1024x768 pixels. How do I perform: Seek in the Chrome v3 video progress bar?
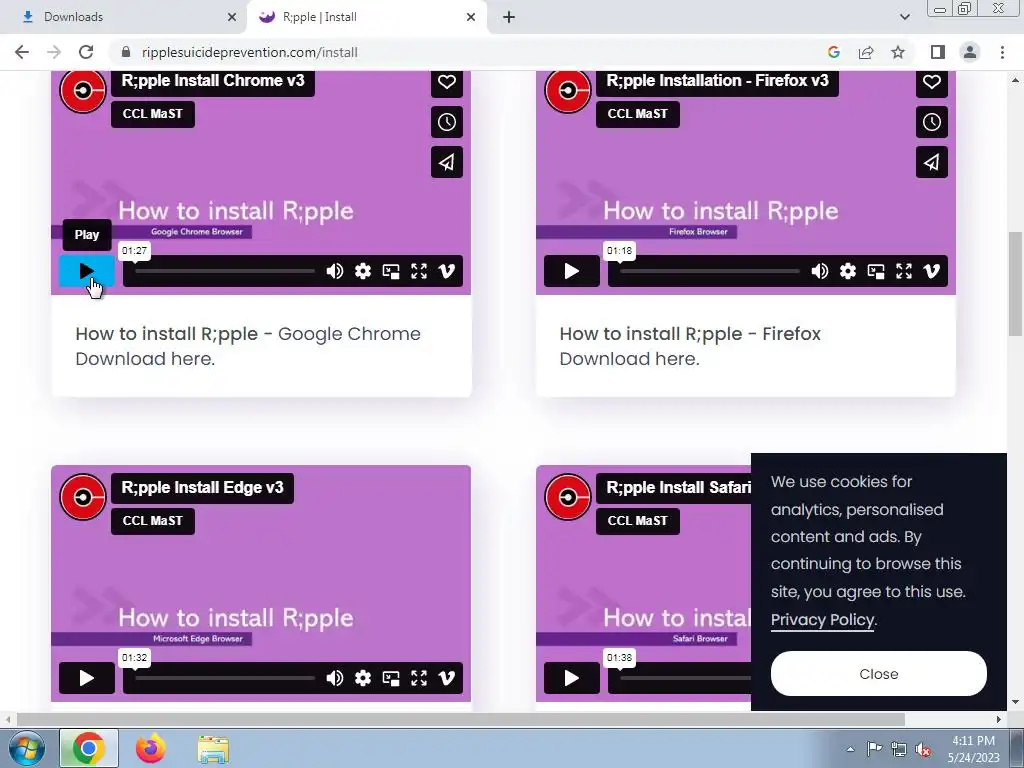225,271
